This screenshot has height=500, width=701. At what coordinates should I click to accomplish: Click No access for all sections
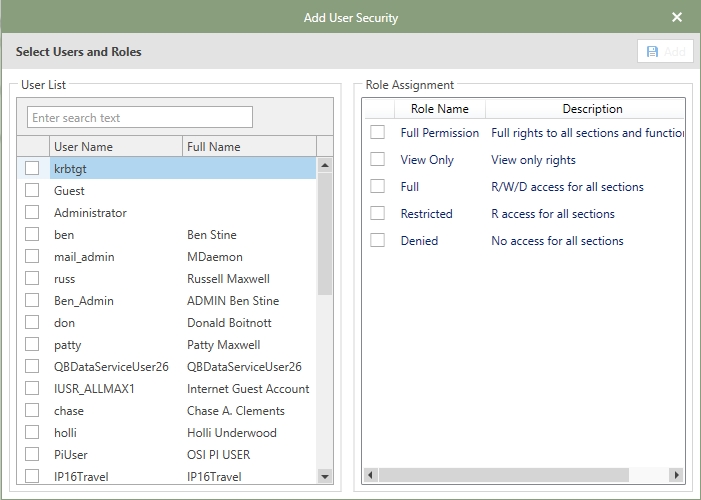557,241
